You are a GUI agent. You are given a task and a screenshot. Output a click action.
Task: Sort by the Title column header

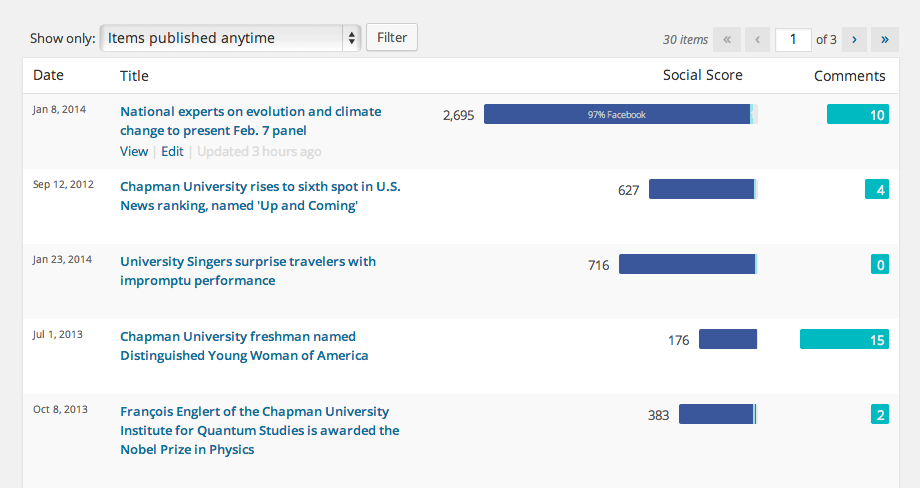pos(134,76)
